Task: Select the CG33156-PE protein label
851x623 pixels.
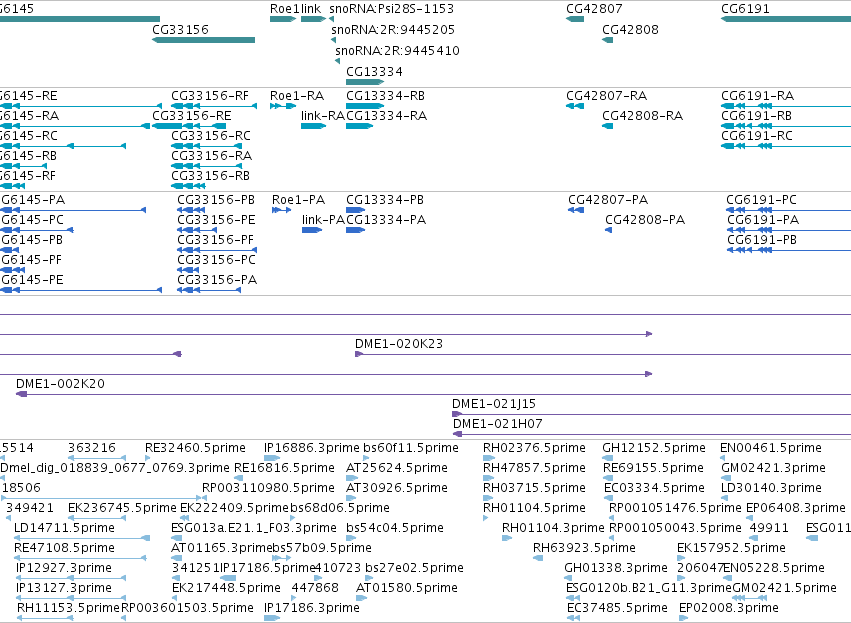Action: point(217,220)
